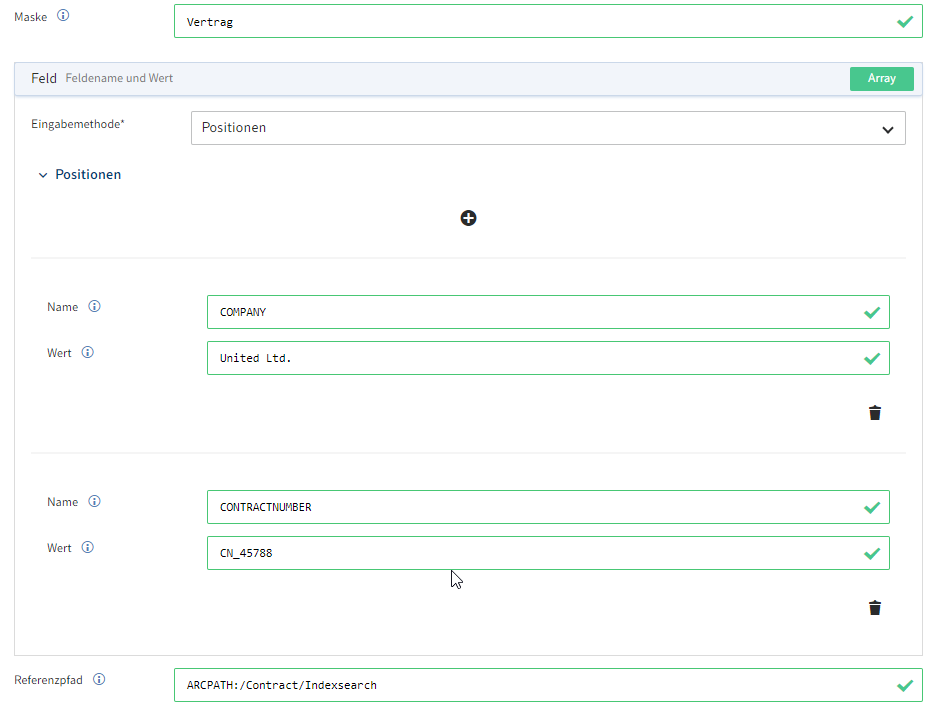Show info for CN_45788 Wert label
Viewport: 934px width, 711px height.
[88, 548]
